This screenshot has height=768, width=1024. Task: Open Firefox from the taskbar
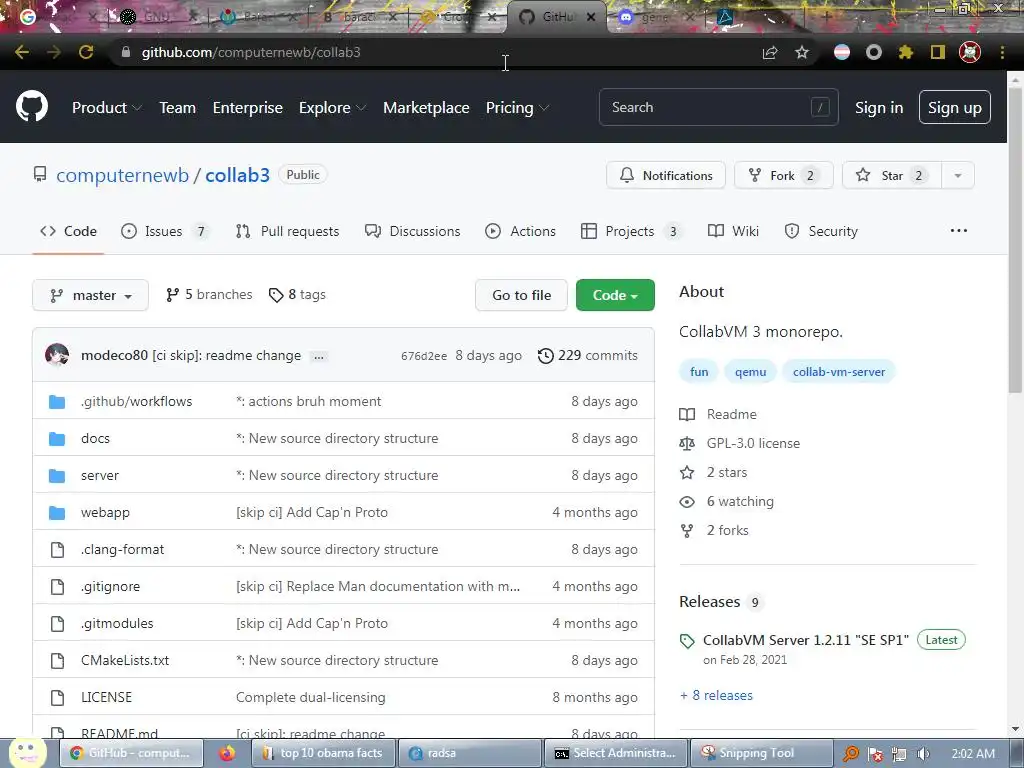tap(227, 753)
